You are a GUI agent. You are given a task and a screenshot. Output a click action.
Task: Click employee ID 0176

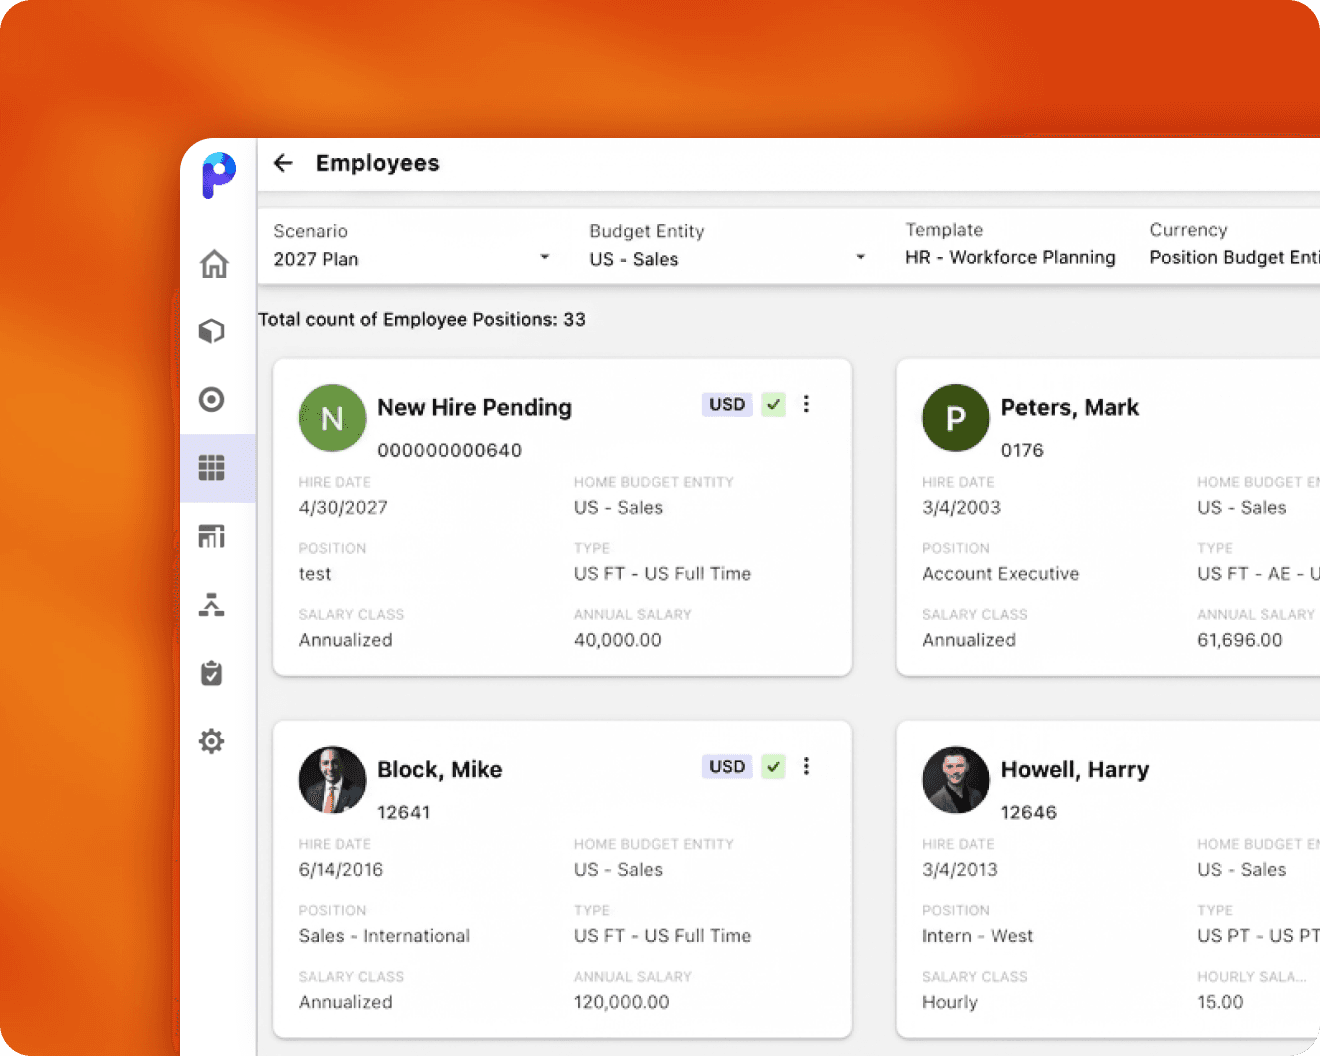1022,450
